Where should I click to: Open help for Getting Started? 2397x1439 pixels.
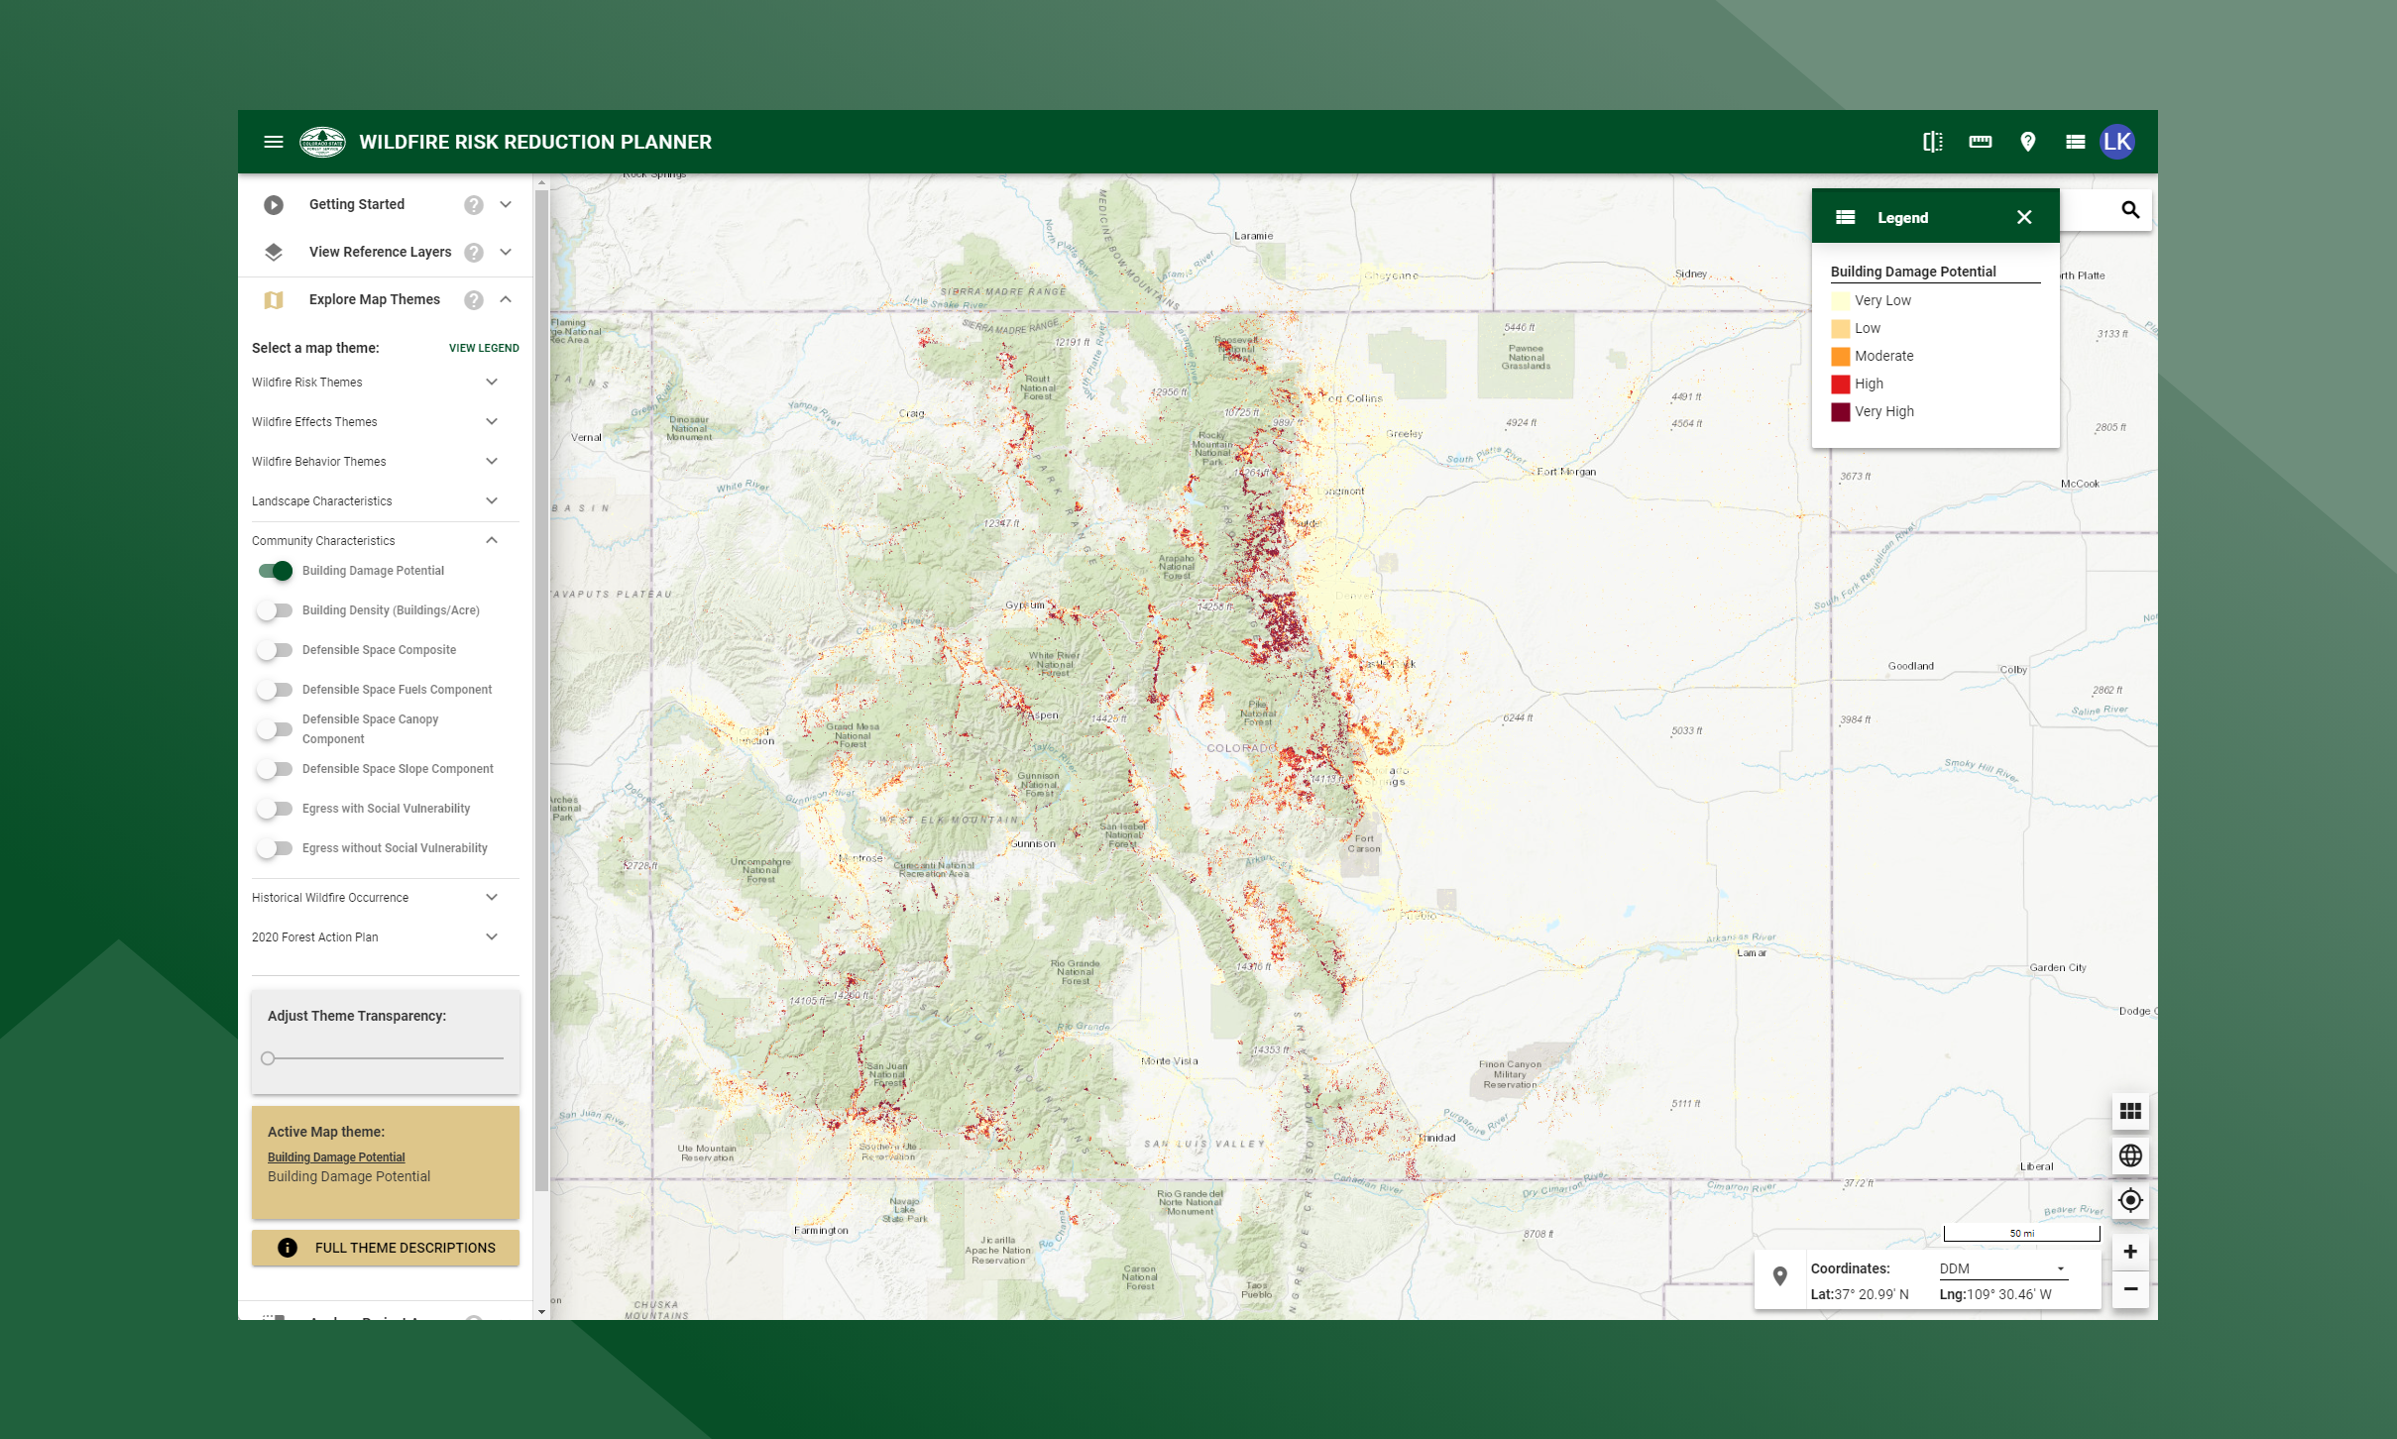(x=474, y=205)
